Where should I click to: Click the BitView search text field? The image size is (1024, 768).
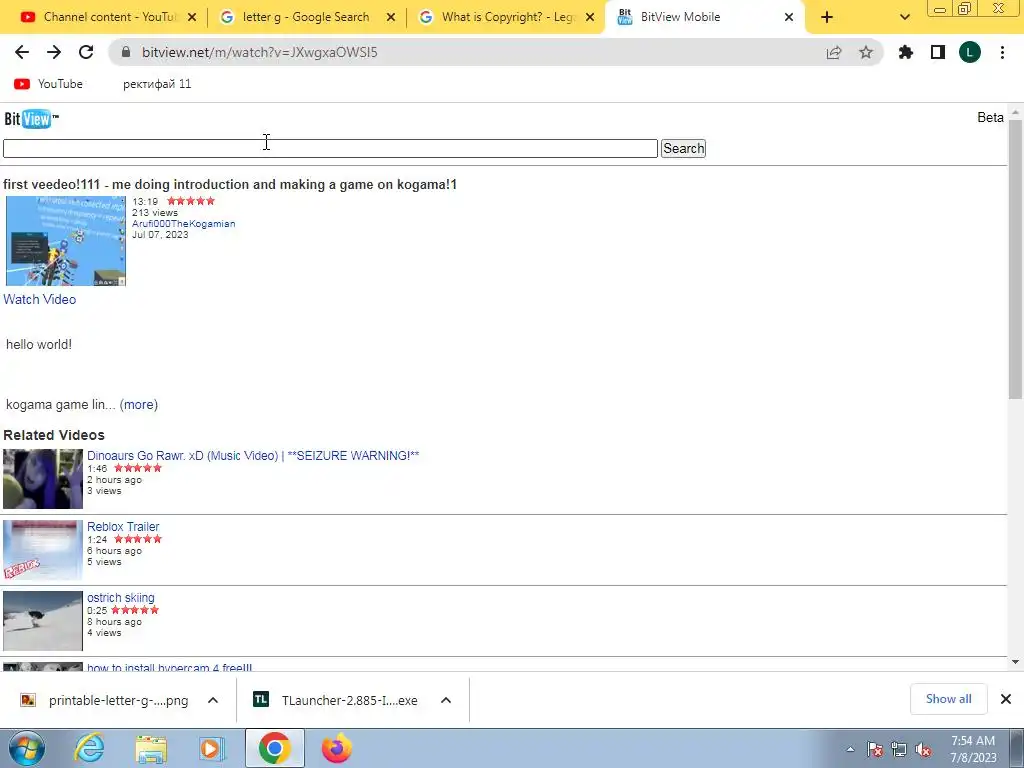(x=330, y=148)
